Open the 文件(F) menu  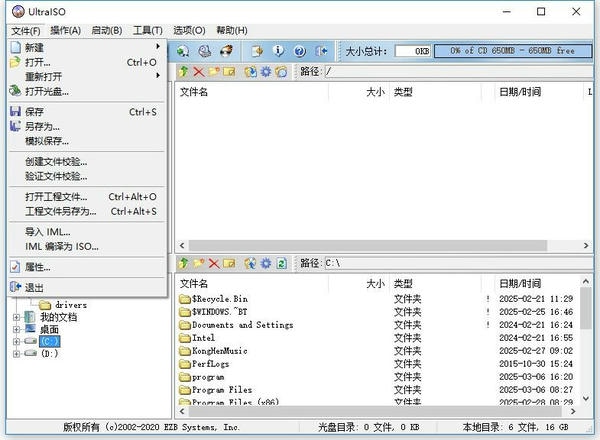coord(26,31)
